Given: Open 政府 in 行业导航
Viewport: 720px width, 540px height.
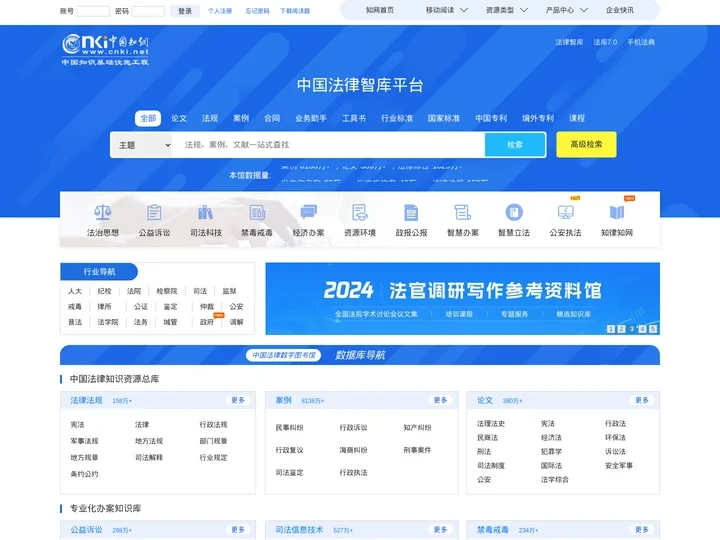Looking at the screenshot, I should pos(207,322).
